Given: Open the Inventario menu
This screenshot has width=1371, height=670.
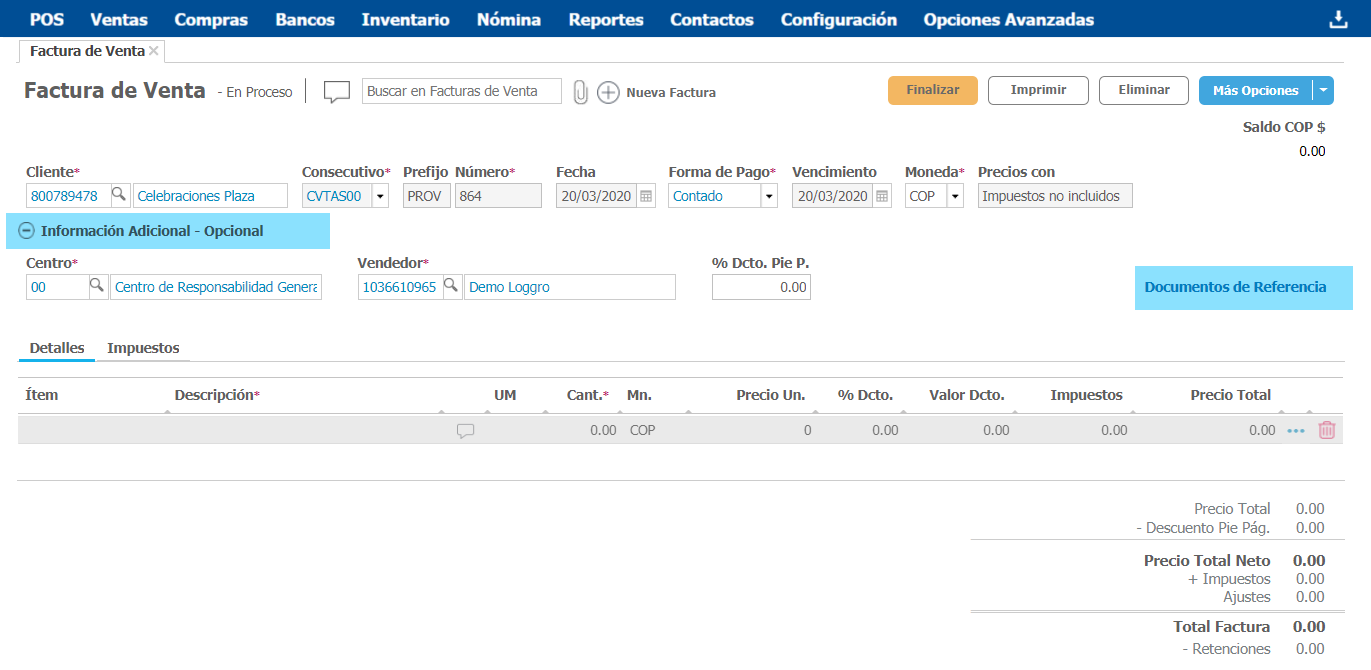Looking at the screenshot, I should tap(405, 20).
